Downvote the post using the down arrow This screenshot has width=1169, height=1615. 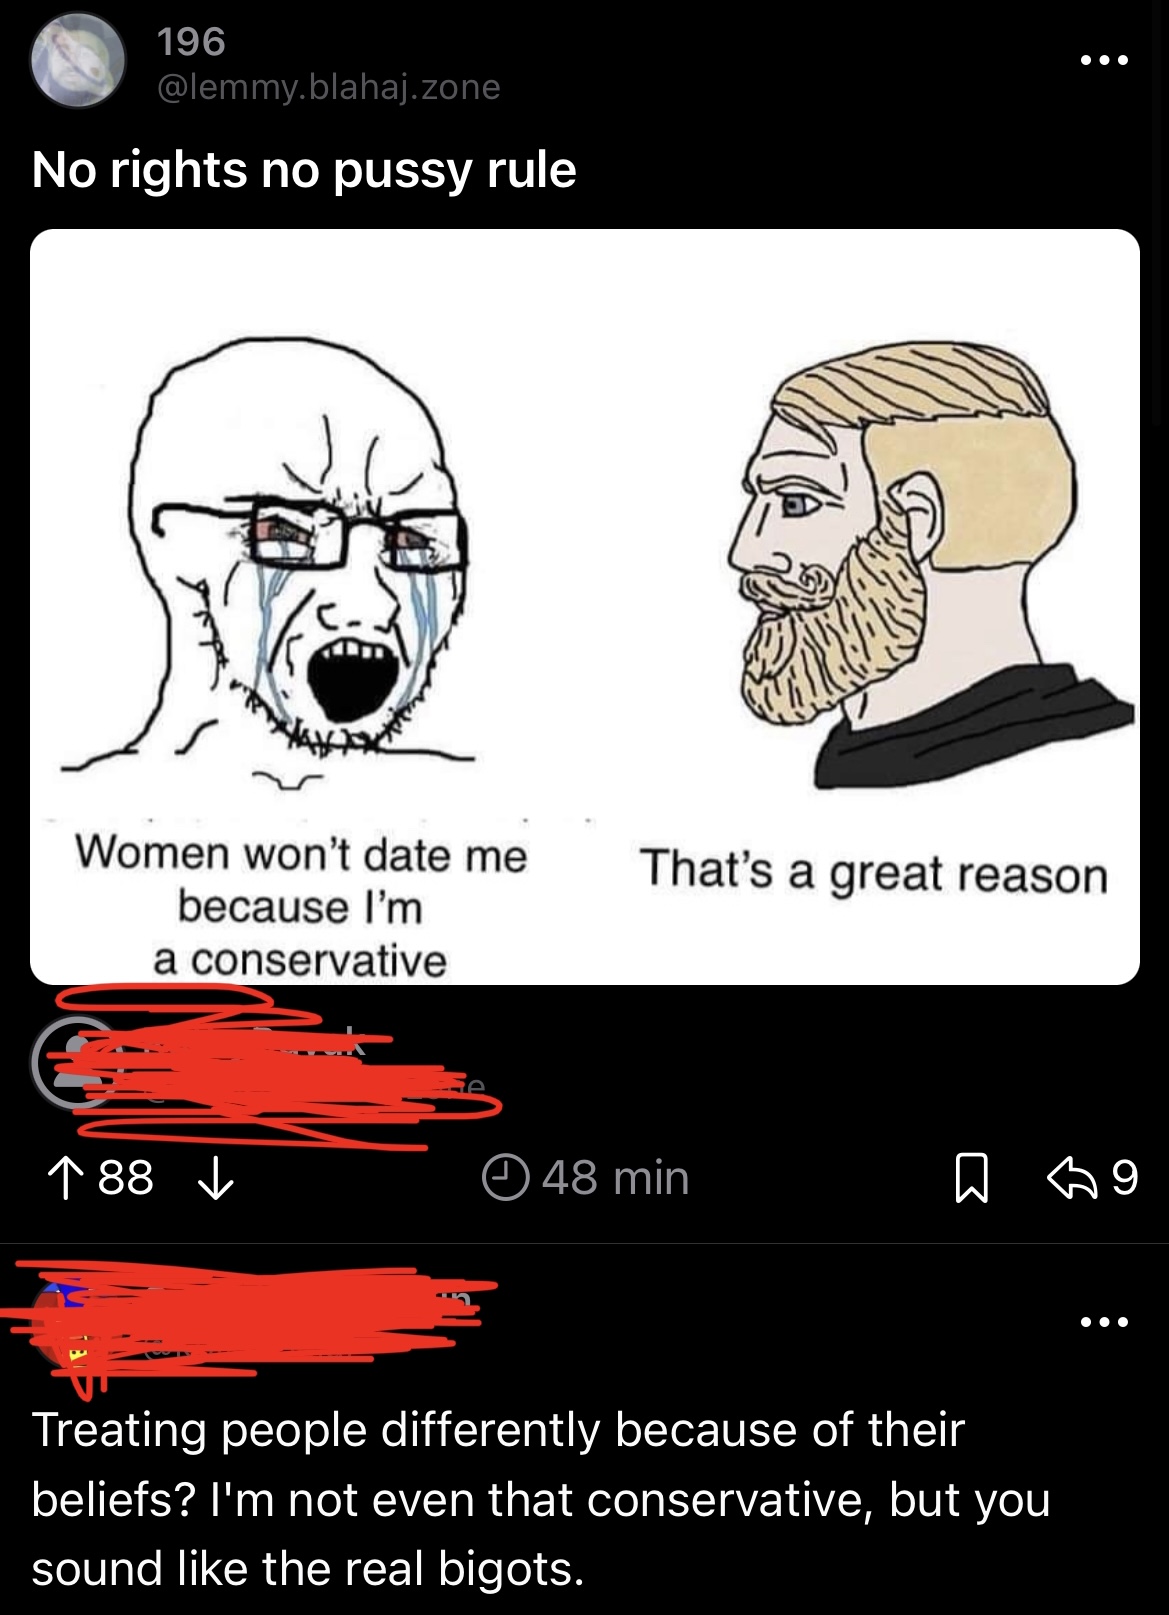click(215, 1178)
